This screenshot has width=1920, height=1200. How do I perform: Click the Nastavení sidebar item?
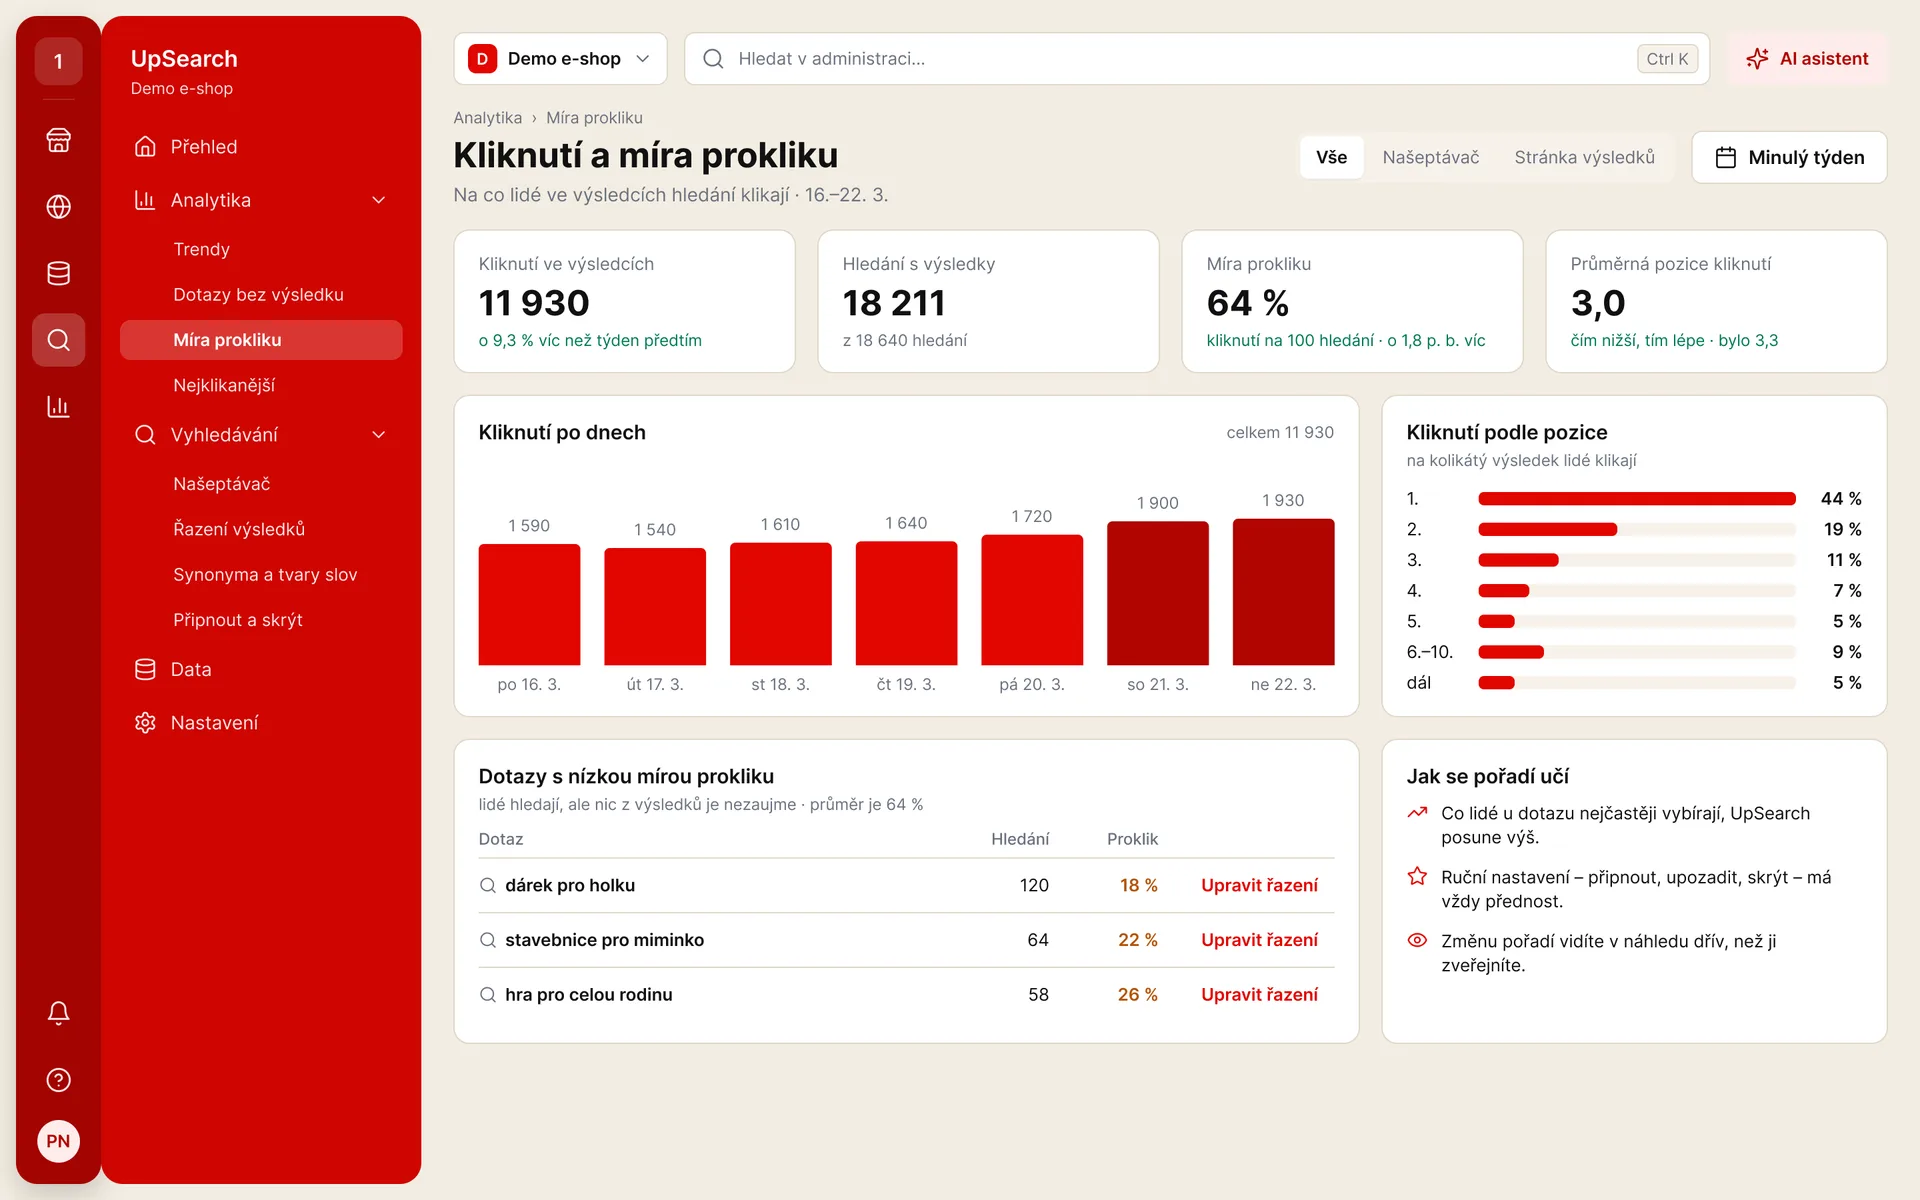(261, 722)
